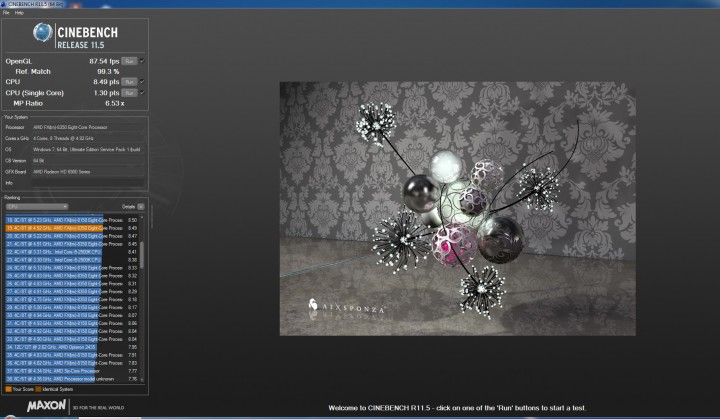Click the orange Your Score legend swatch
The height and width of the screenshot is (419, 720).
8,389
